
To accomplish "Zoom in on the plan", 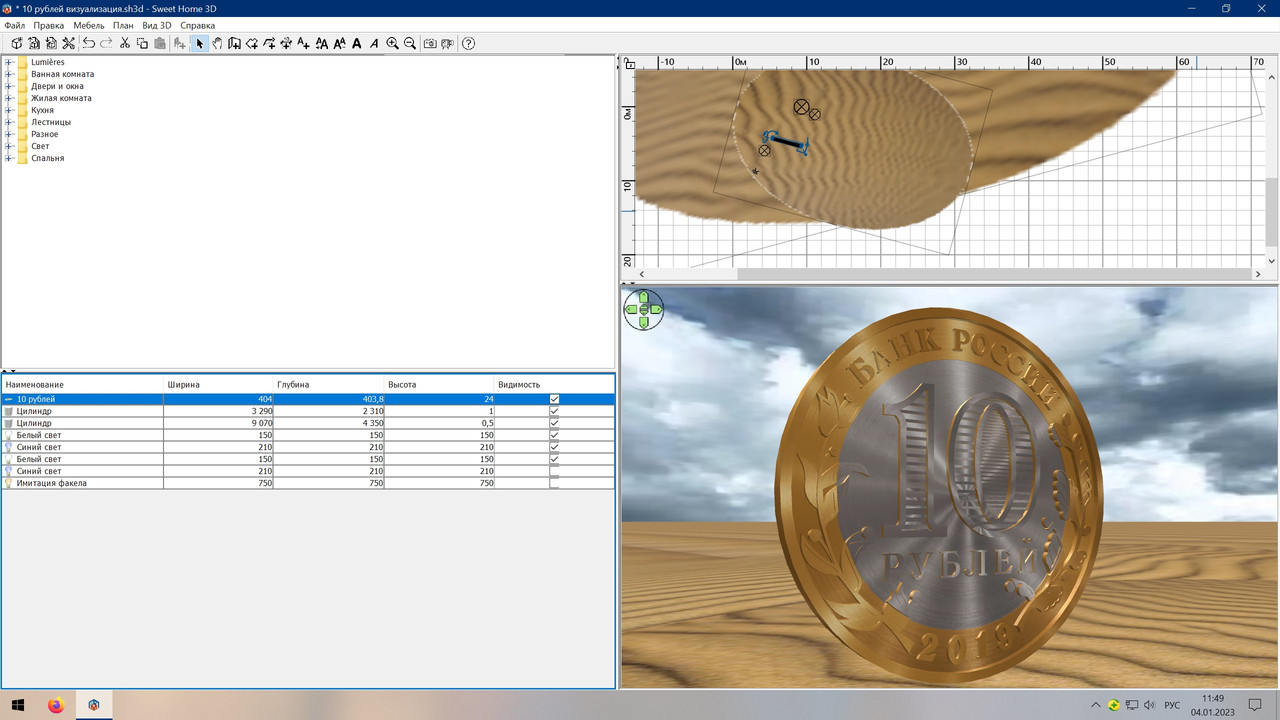I will [x=392, y=44].
